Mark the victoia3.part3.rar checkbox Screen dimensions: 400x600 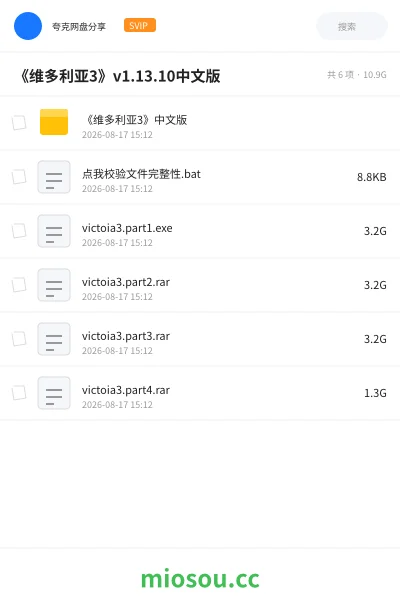point(19,339)
